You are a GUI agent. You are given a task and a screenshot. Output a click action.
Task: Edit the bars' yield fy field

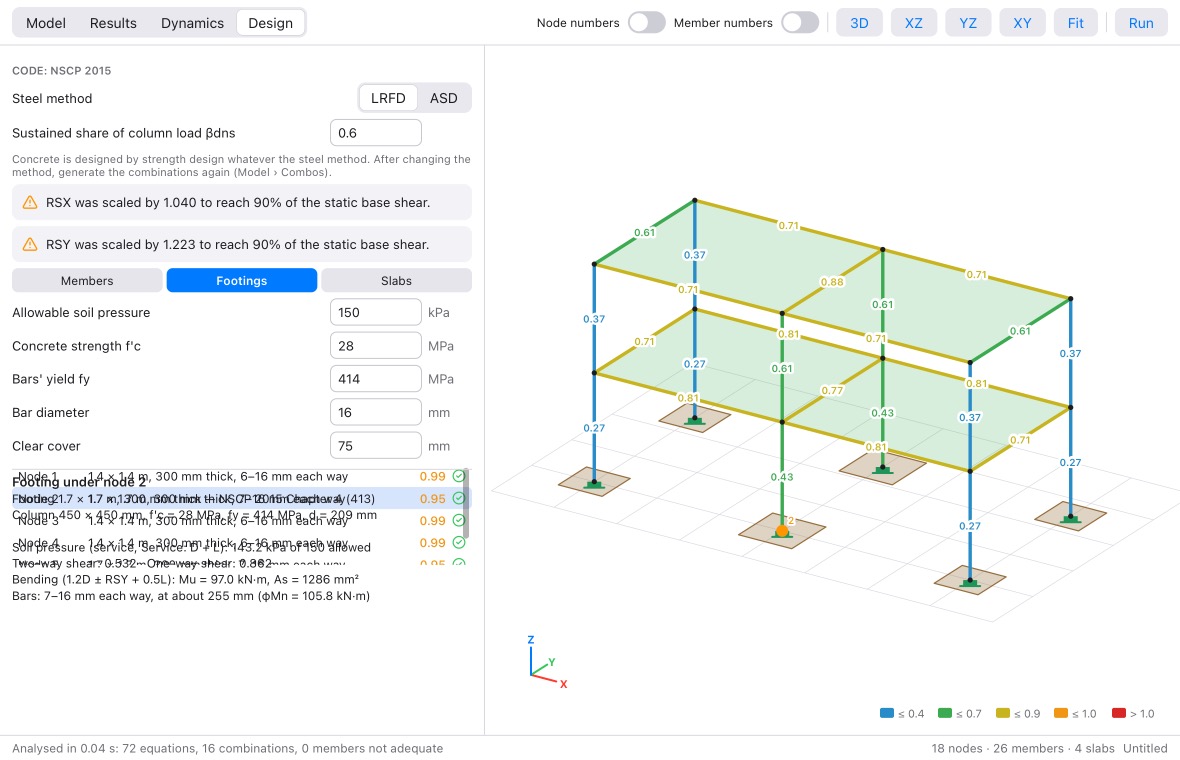coord(376,379)
